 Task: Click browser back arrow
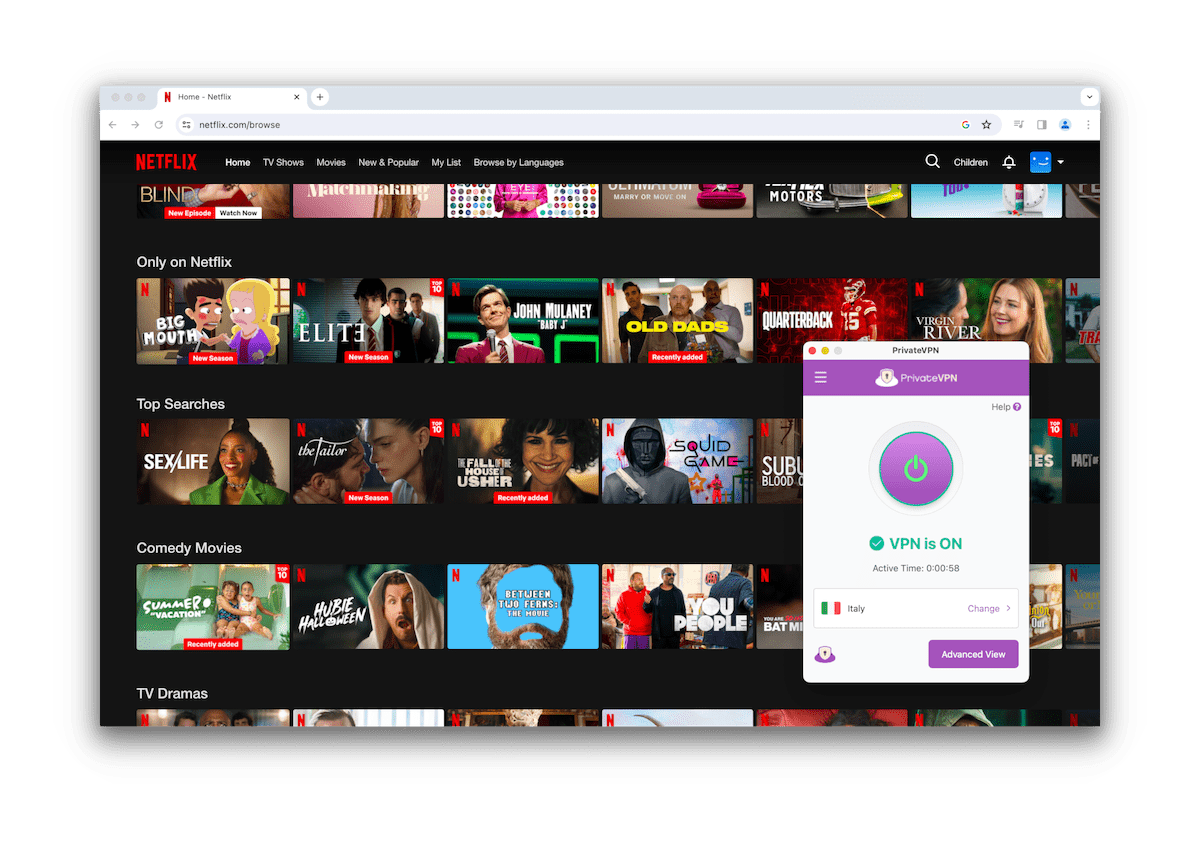[112, 125]
